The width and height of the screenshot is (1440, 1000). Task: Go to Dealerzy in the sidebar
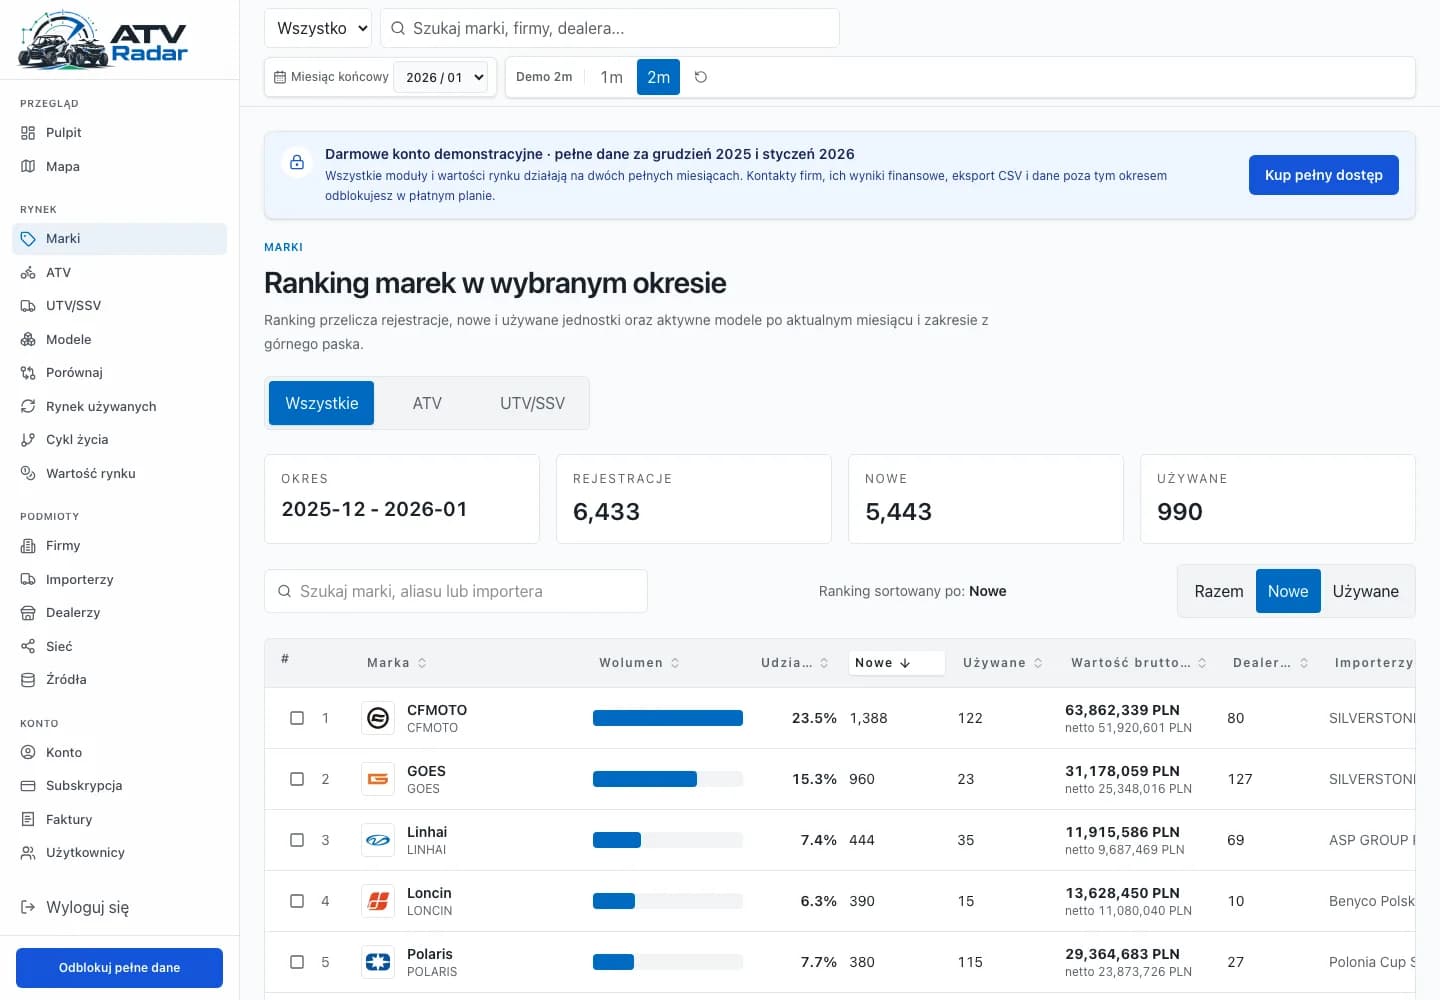(x=120, y=613)
